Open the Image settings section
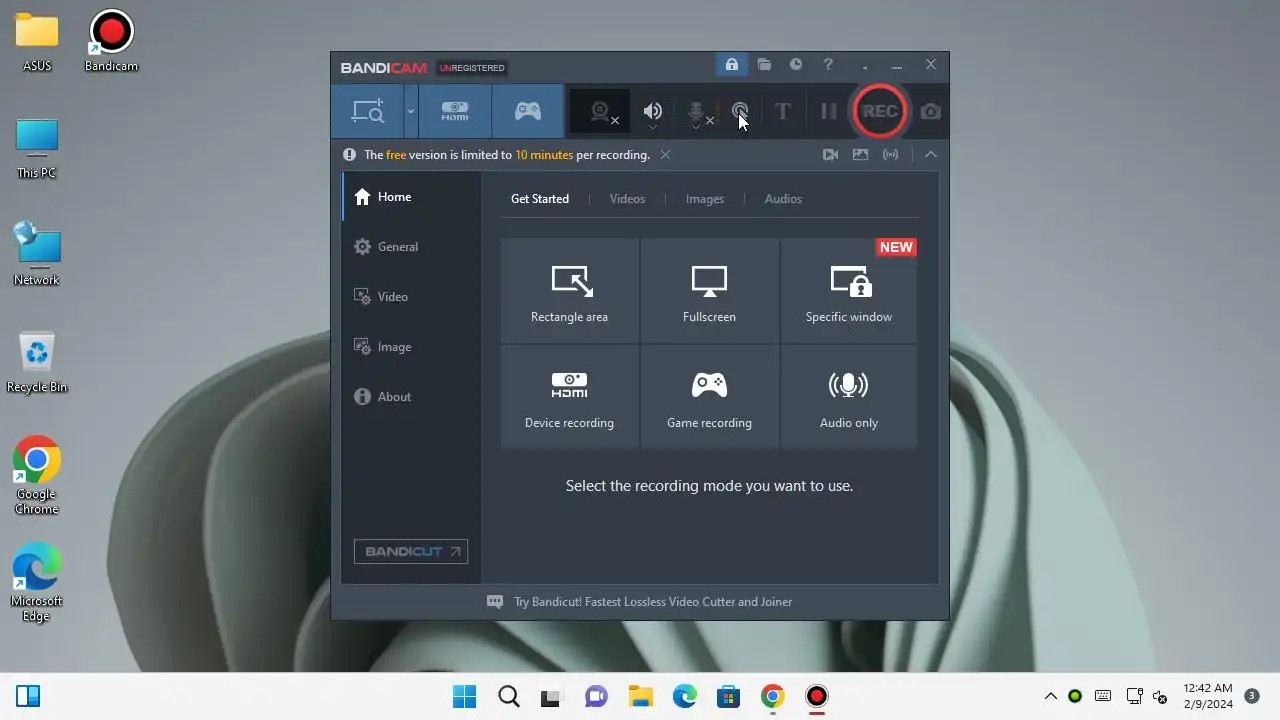Image resolution: width=1280 pixels, height=720 pixels. tap(411, 347)
